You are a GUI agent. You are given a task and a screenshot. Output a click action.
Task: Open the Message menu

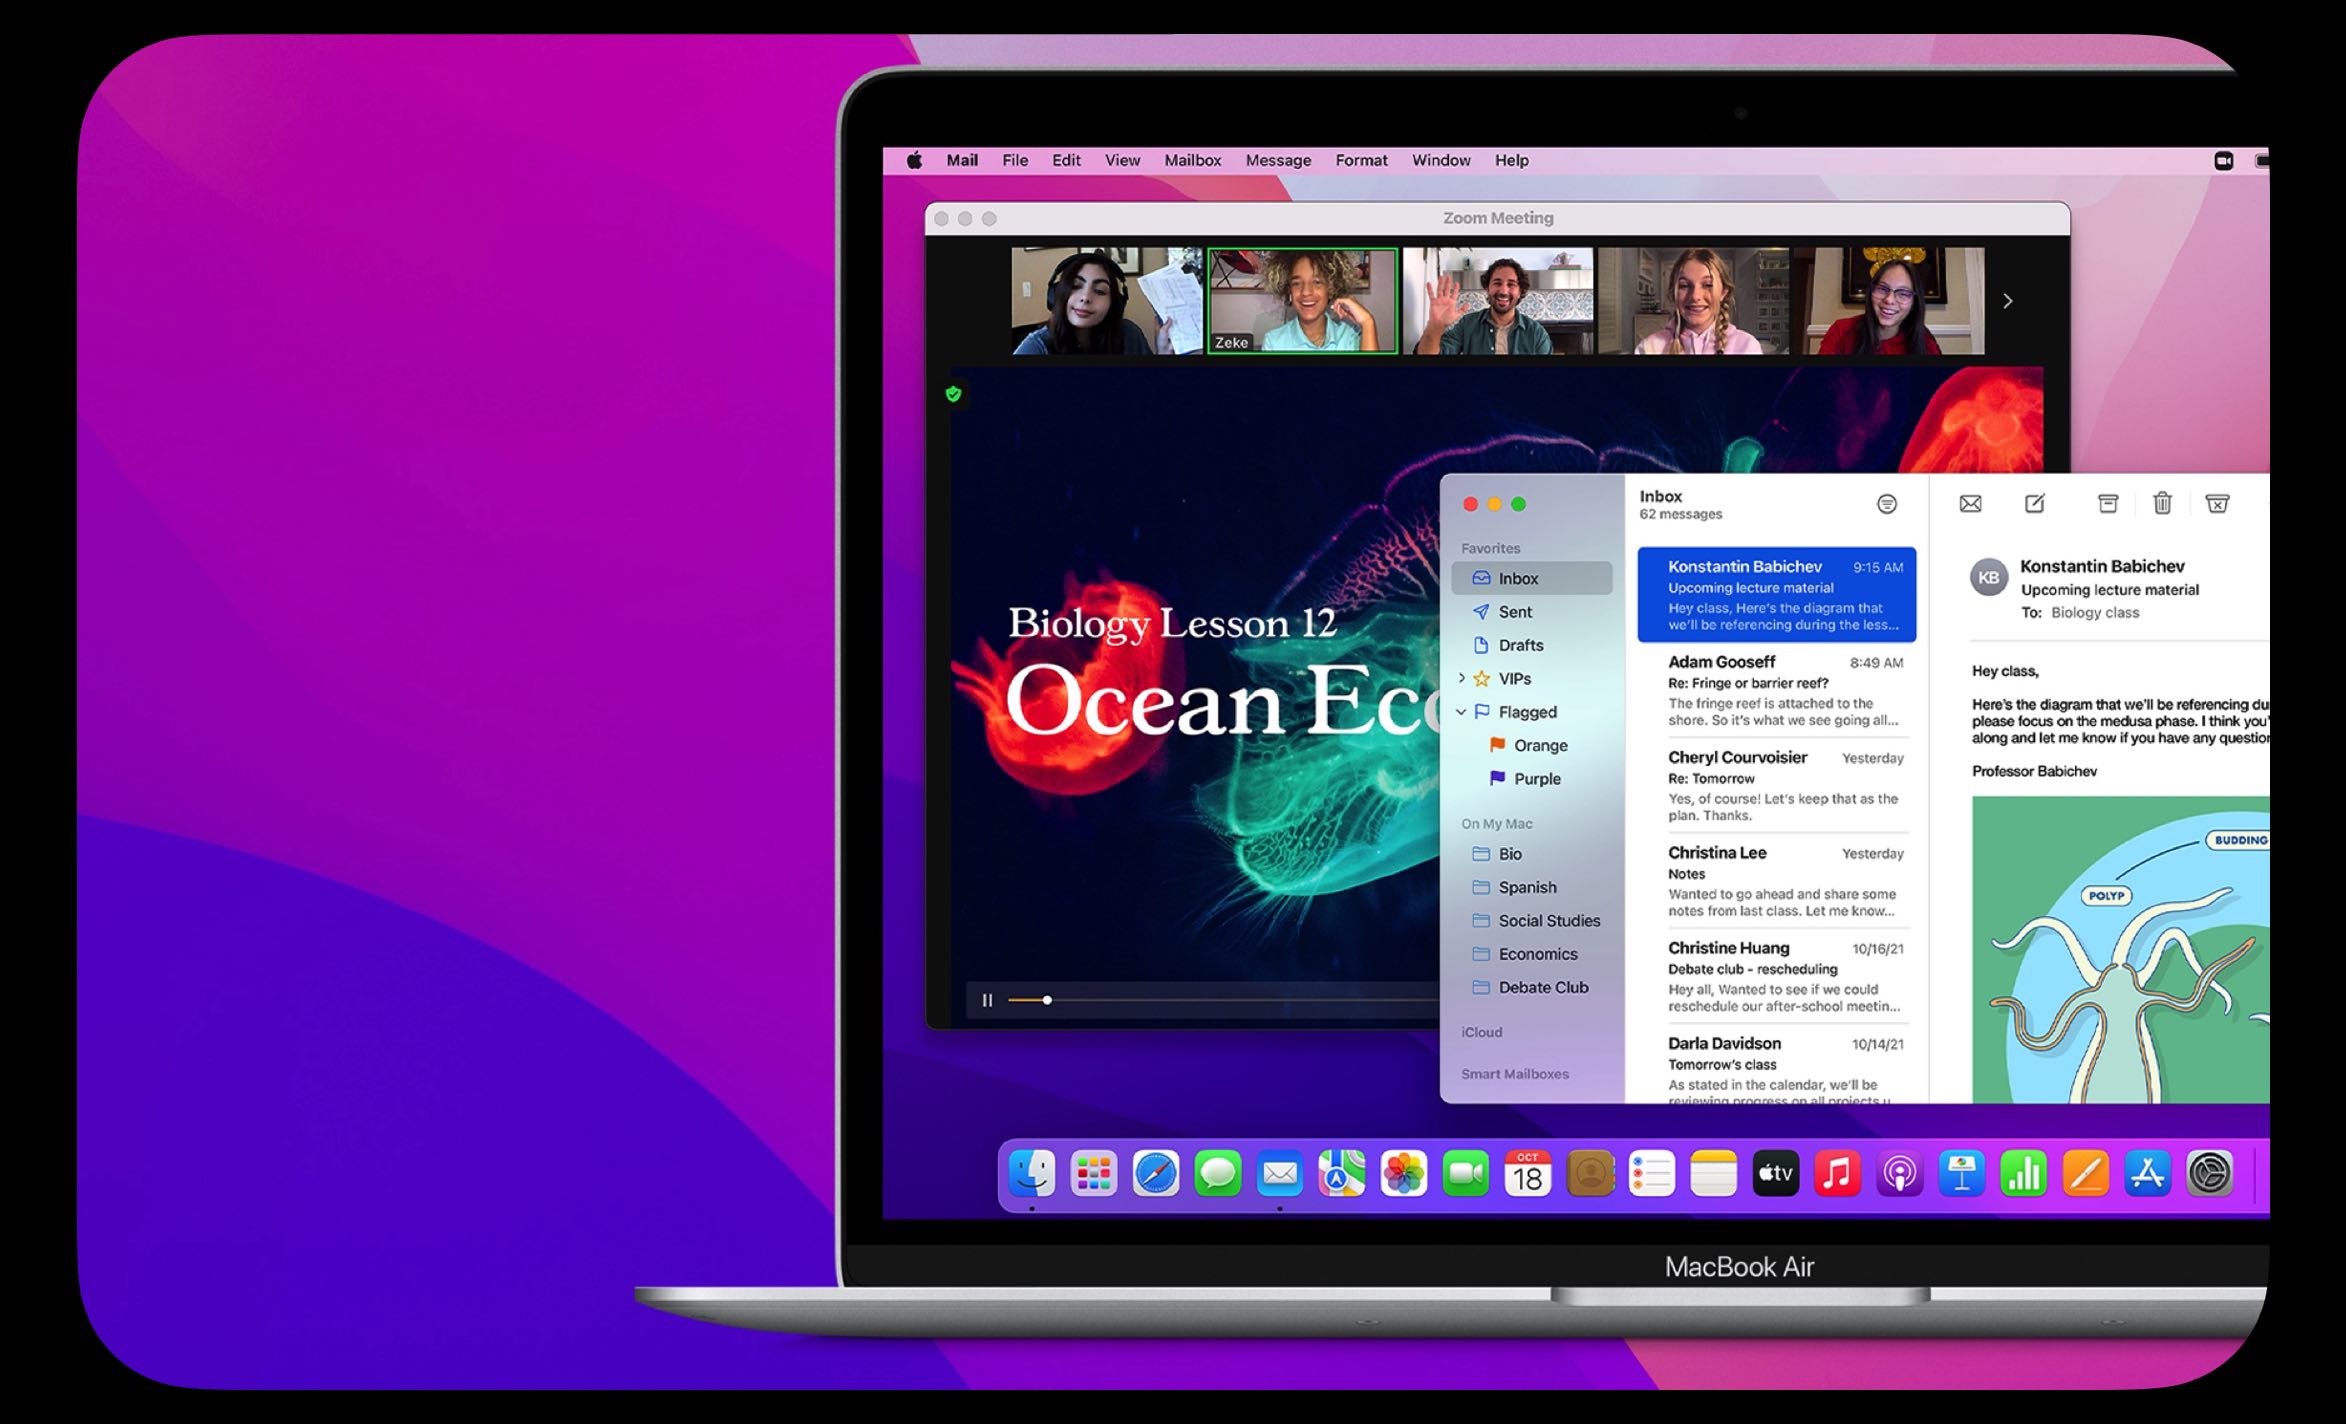(x=1278, y=160)
